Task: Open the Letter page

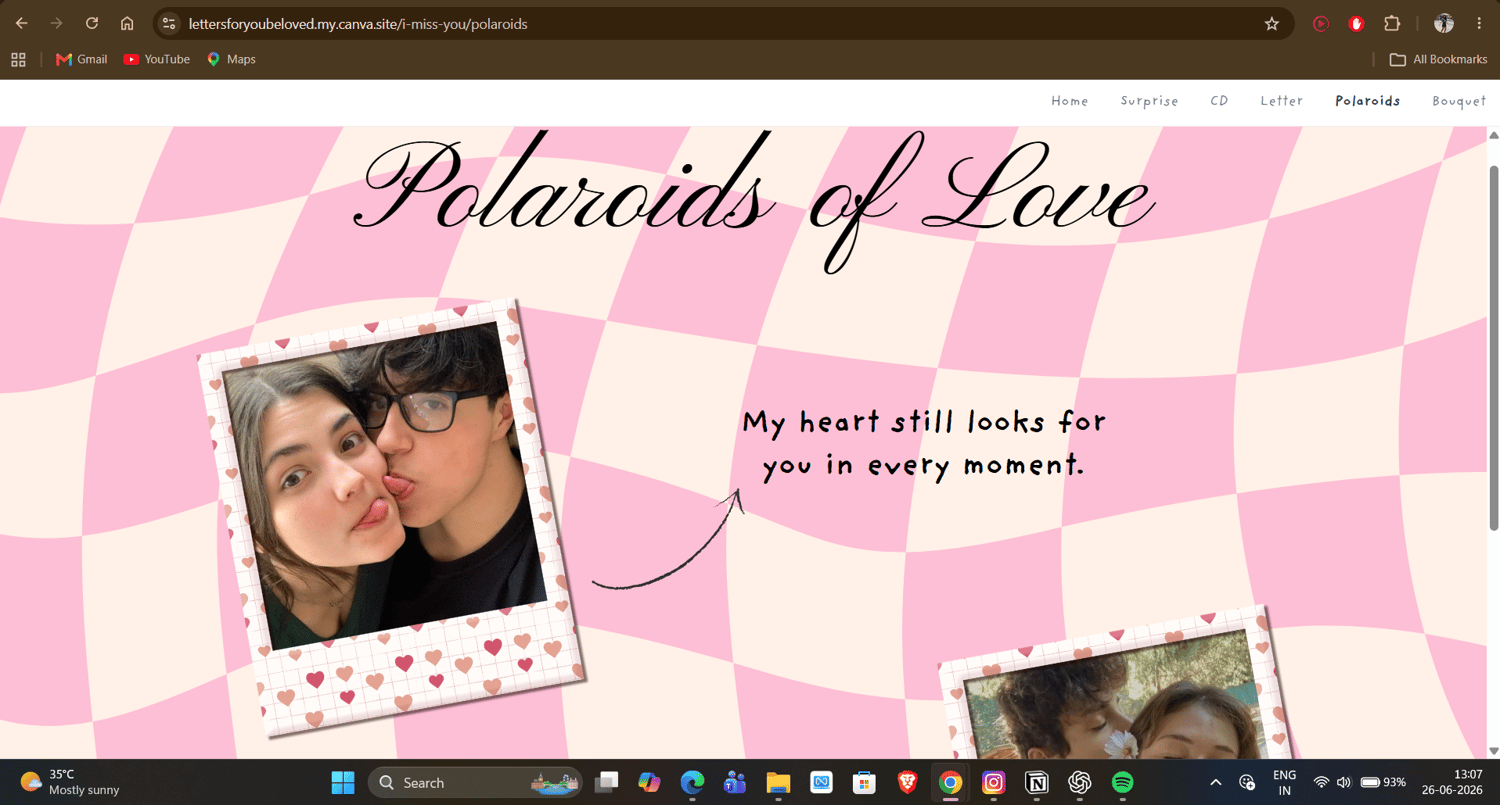Action: tap(1281, 101)
